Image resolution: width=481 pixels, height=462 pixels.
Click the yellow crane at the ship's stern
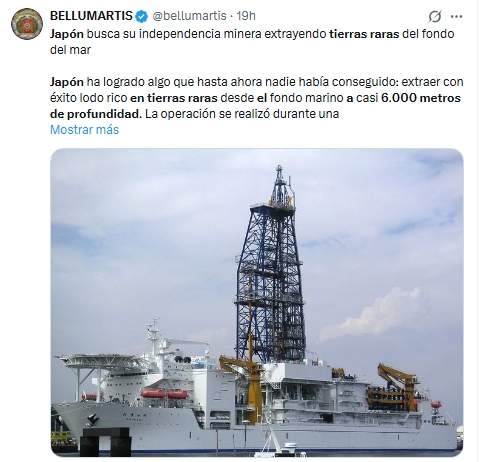click(x=398, y=385)
